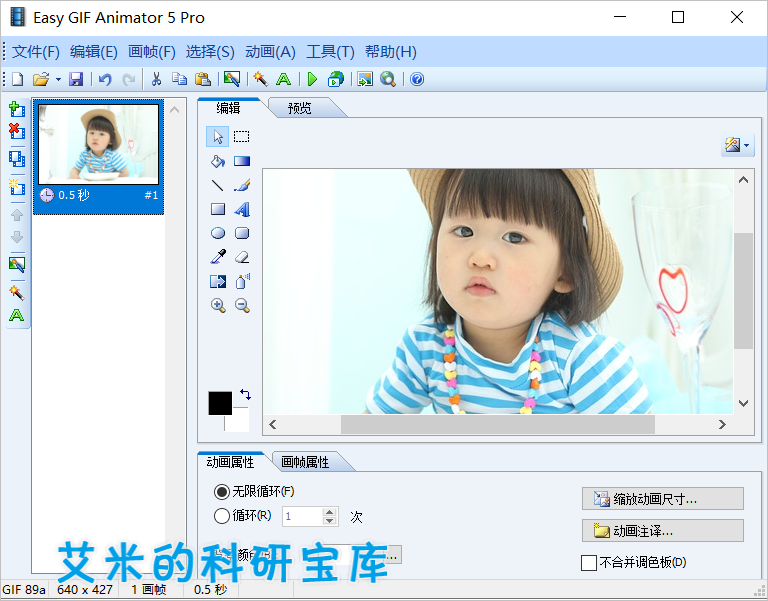Open help with the blue question mark icon

pos(417,79)
